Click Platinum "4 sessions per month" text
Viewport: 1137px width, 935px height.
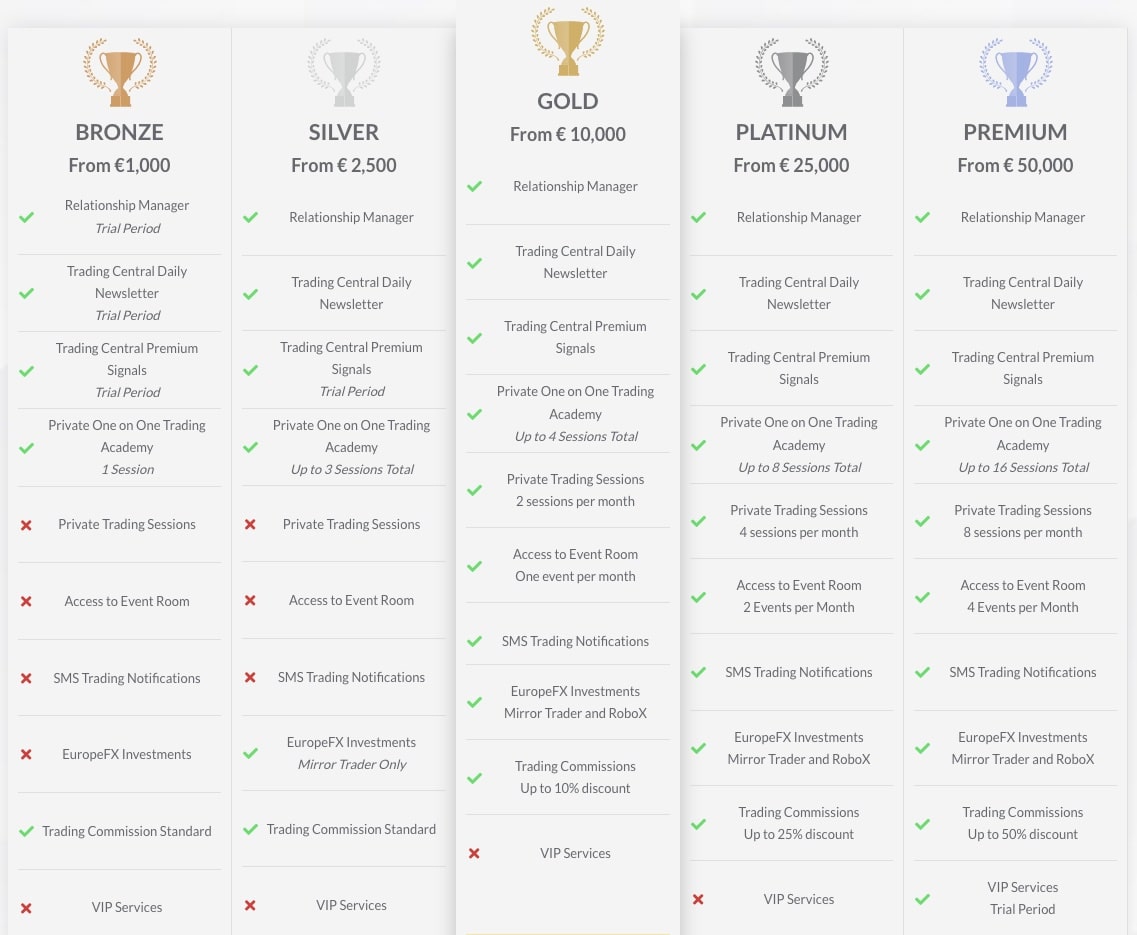coord(798,532)
